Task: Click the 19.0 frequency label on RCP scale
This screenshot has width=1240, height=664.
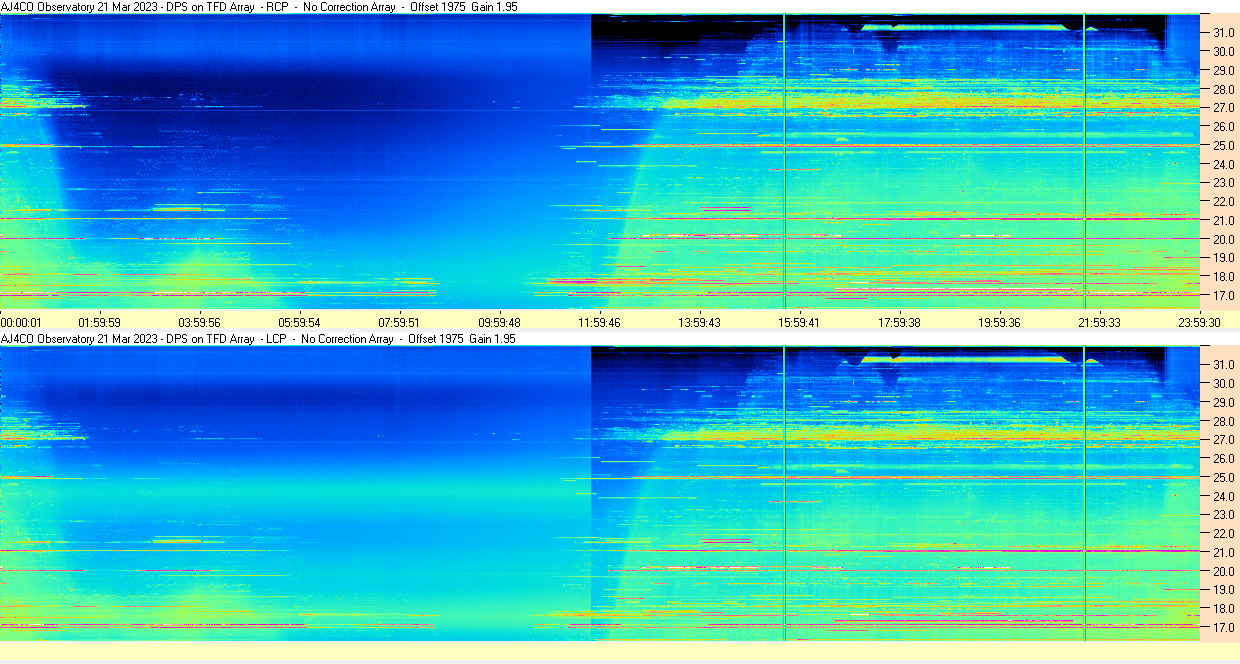Action: pos(1224,258)
